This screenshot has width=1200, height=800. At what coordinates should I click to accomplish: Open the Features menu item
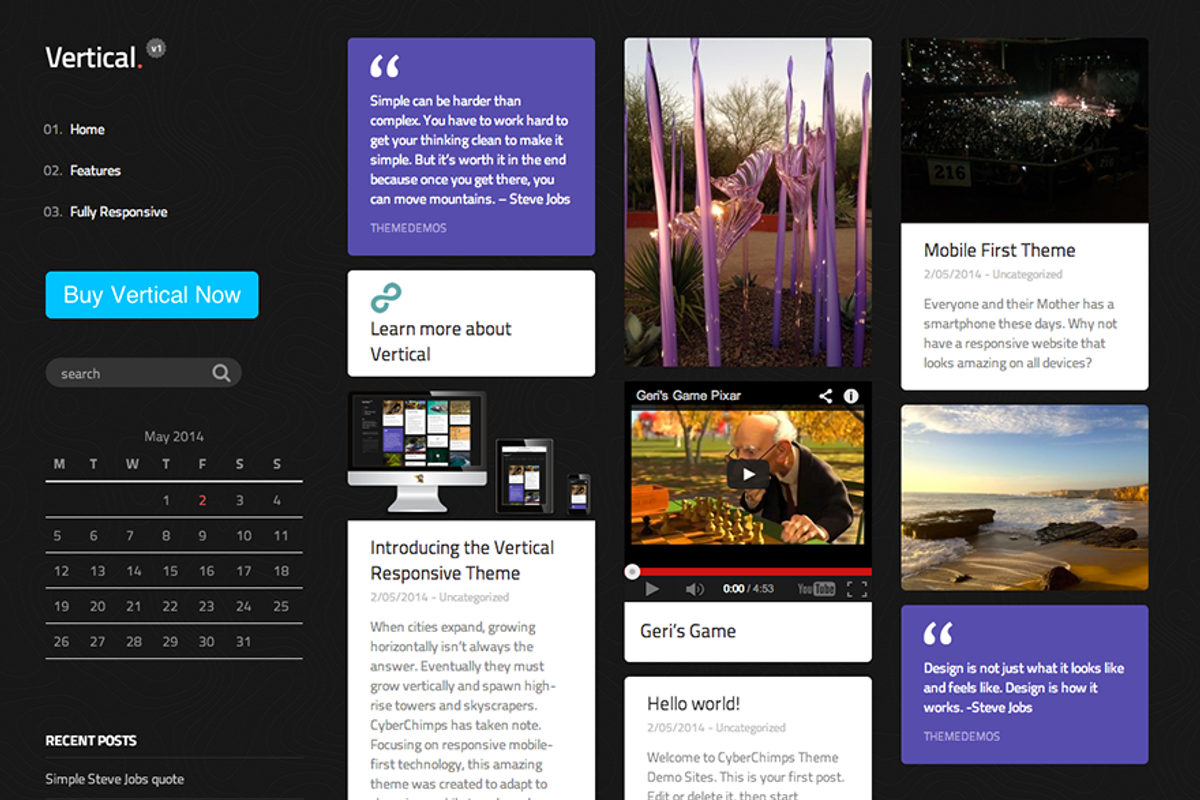coord(95,171)
